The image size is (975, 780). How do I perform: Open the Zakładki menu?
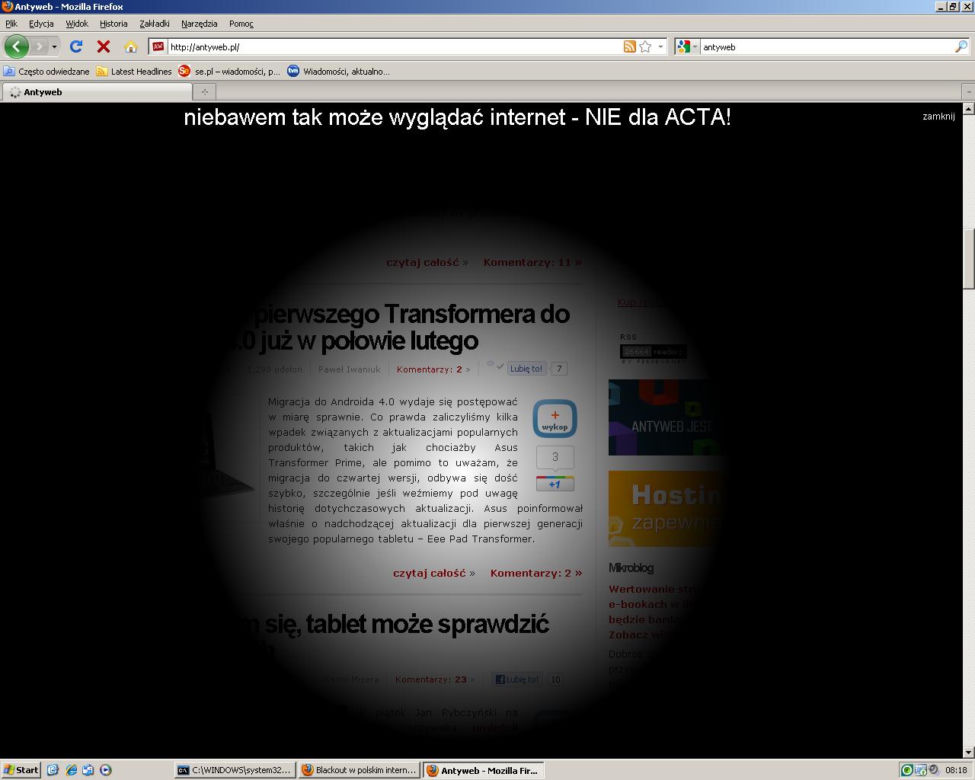coord(154,24)
